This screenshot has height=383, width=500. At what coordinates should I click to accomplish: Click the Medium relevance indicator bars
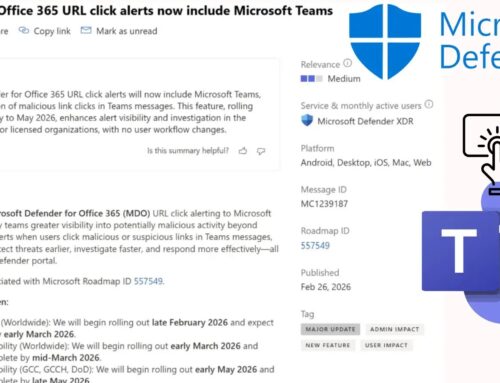point(311,79)
